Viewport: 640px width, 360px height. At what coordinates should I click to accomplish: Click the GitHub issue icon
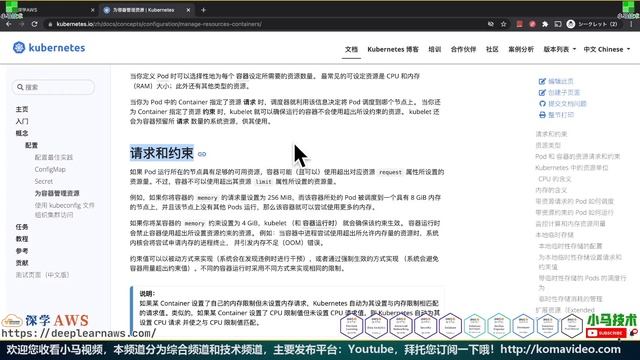[542, 104]
